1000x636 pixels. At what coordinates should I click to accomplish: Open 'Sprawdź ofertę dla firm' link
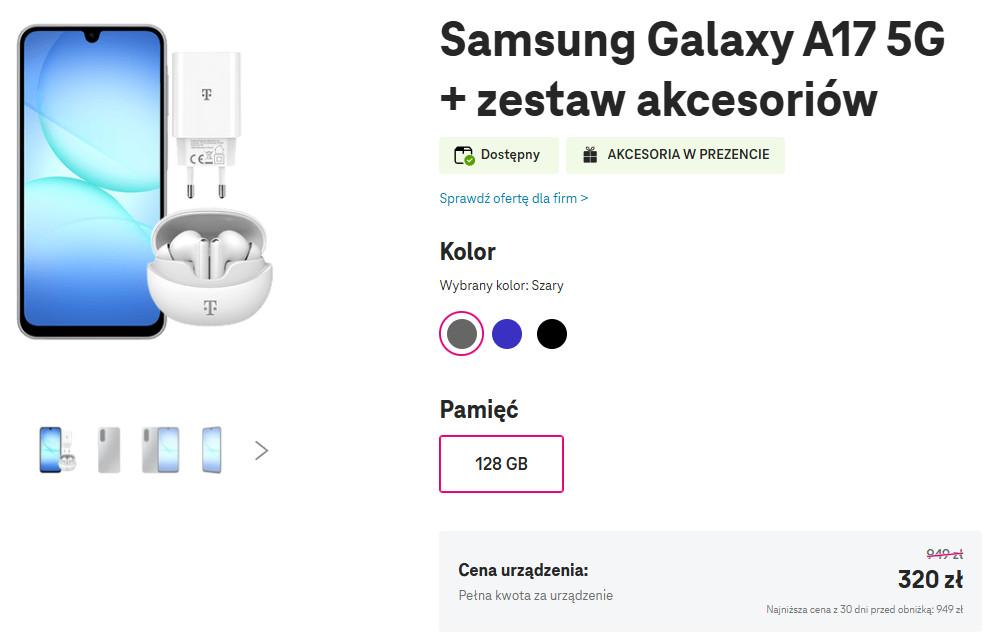514,198
